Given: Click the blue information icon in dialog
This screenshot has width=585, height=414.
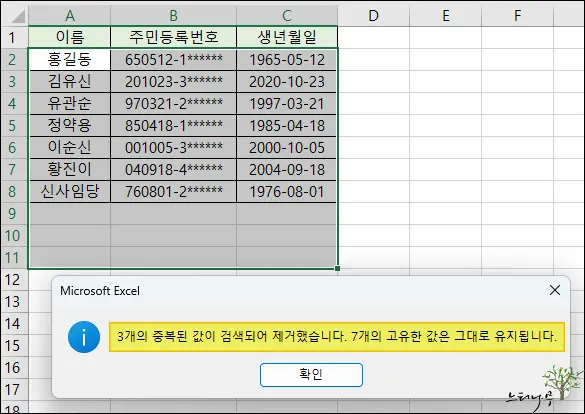Looking at the screenshot, I should point(84,337).
